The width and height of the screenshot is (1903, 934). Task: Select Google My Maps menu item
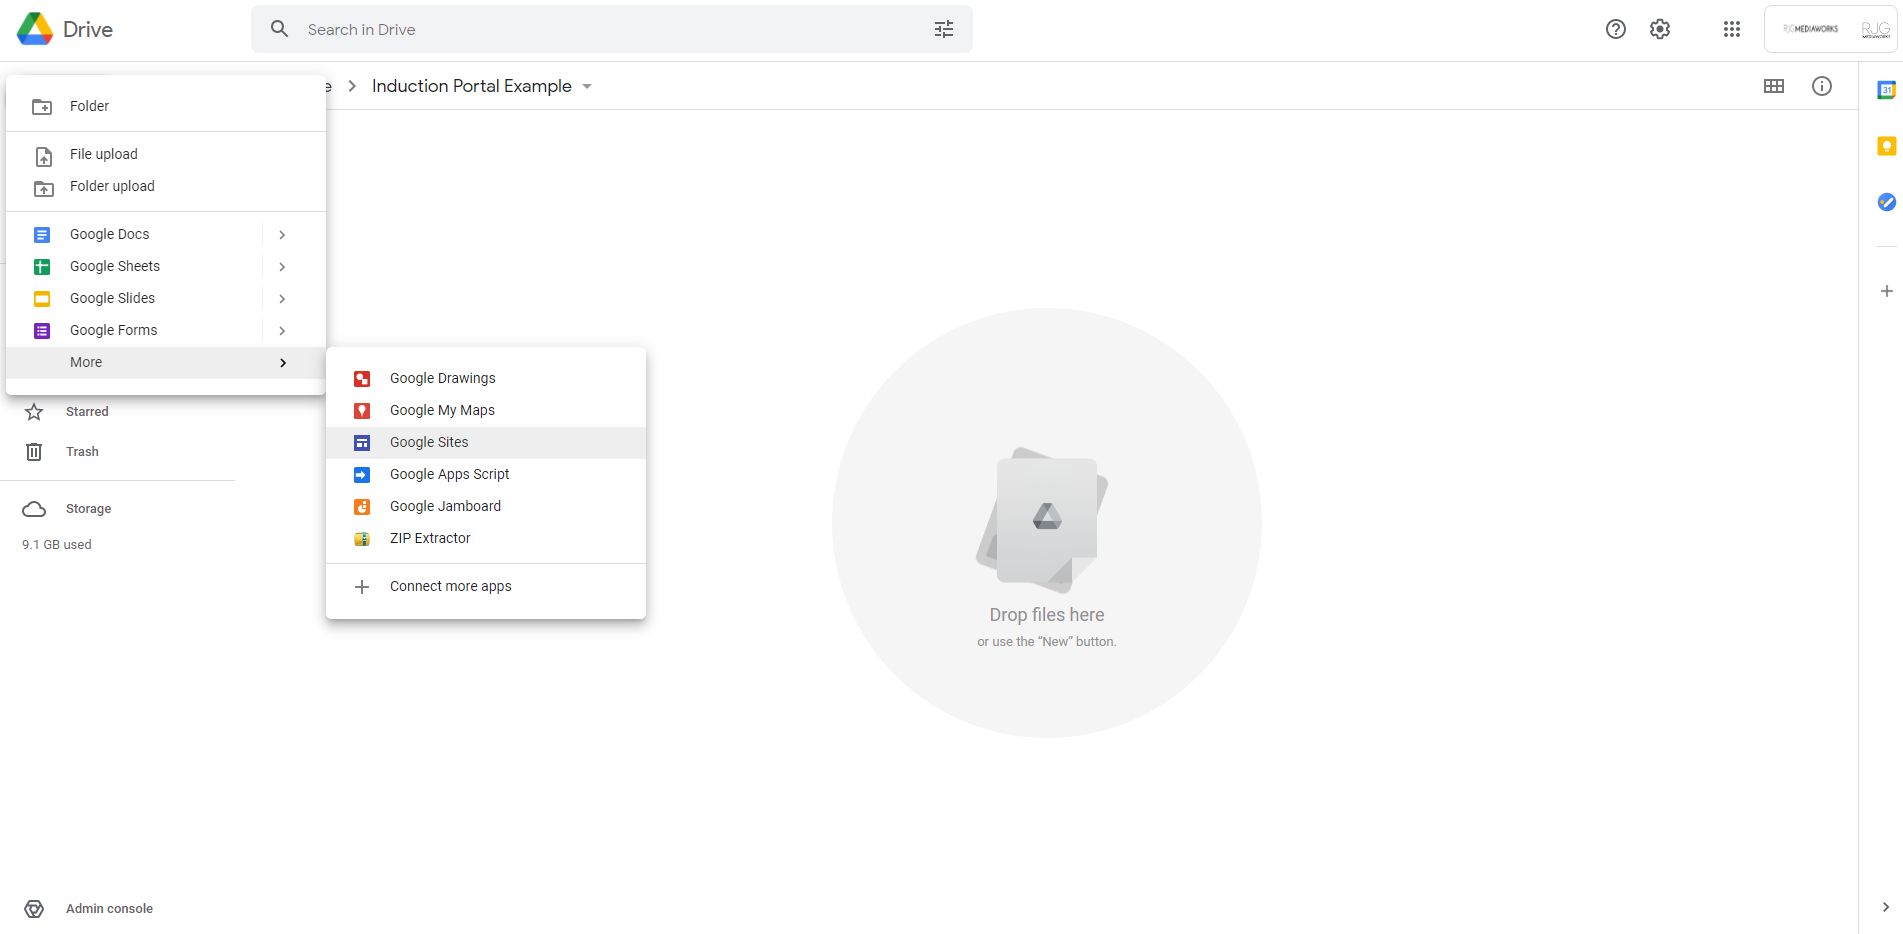[486, 410]
